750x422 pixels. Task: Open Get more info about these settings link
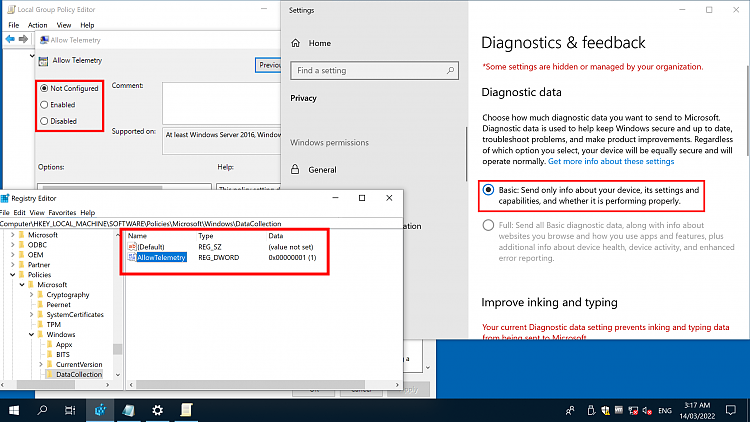coord(611,161)
